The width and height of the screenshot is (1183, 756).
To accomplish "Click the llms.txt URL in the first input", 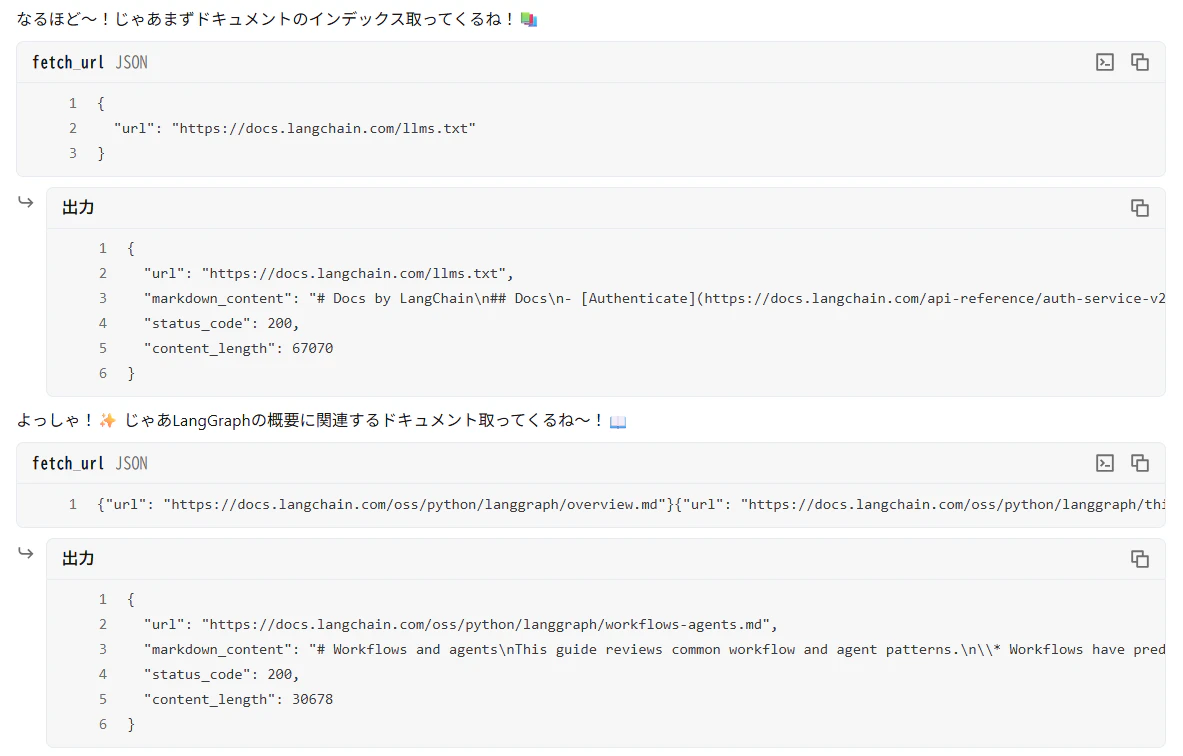I will click(x=324, y=128).
